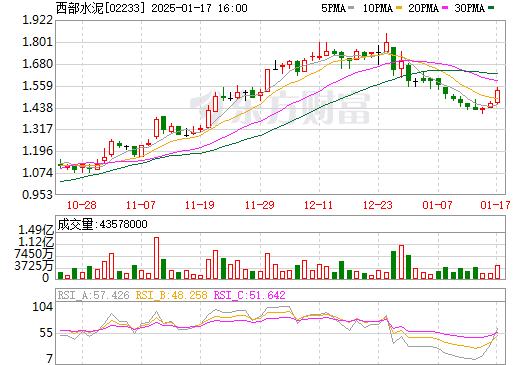The width and height of the screenshot is (520, 365).
Task: Click the RSI_B:48.258 indicator label
Action: coord(171,295)
